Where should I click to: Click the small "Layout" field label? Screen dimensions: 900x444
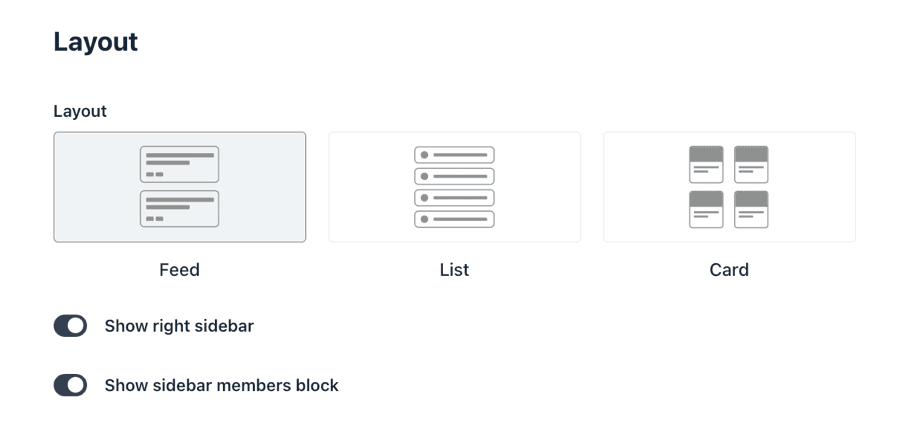pyautogui.click(x=80, y=111)
